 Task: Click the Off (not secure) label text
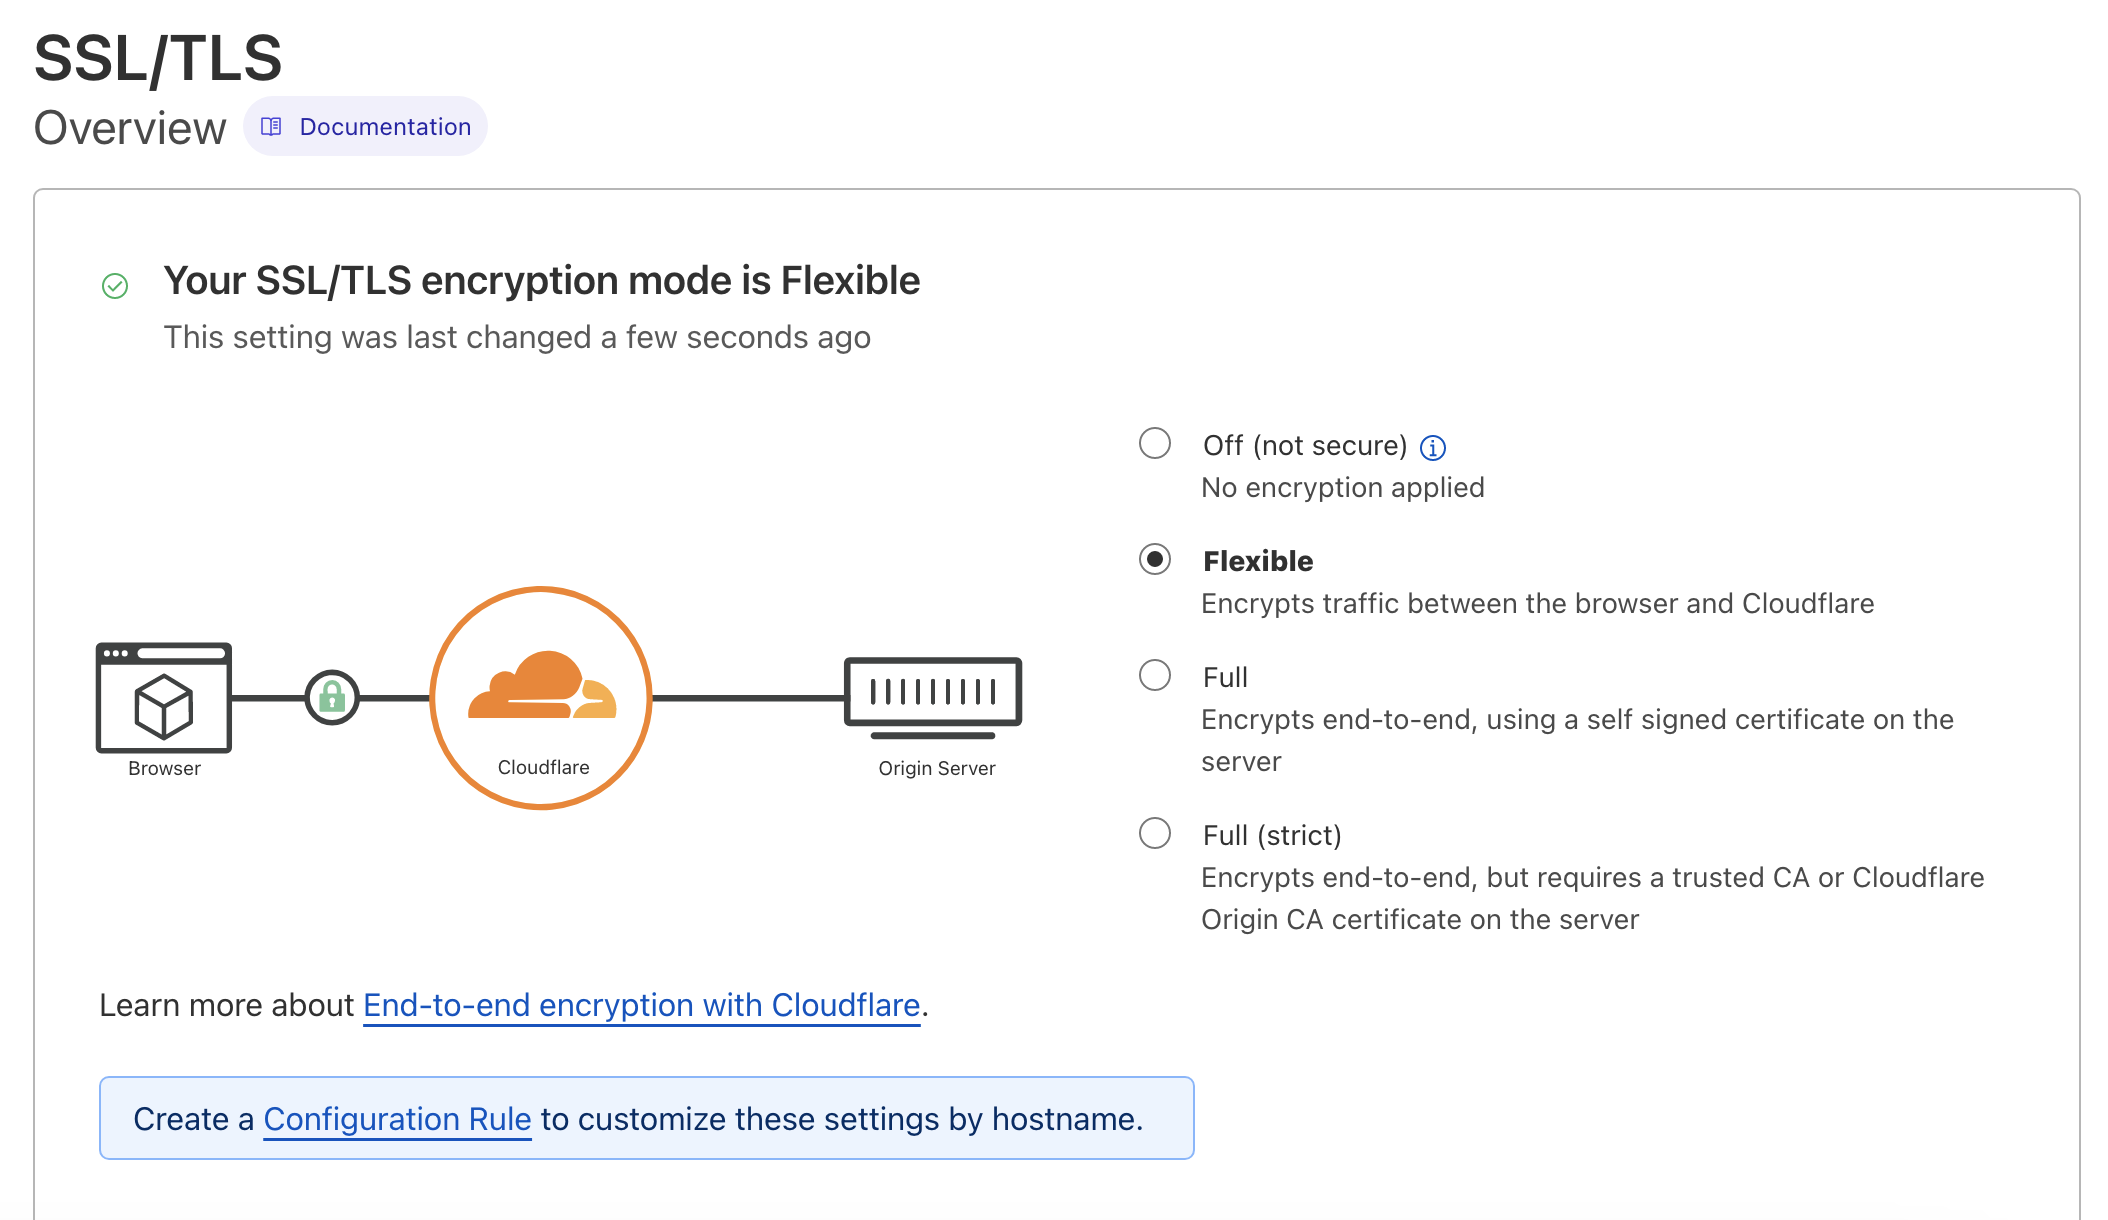click(x=1305, y=445)
